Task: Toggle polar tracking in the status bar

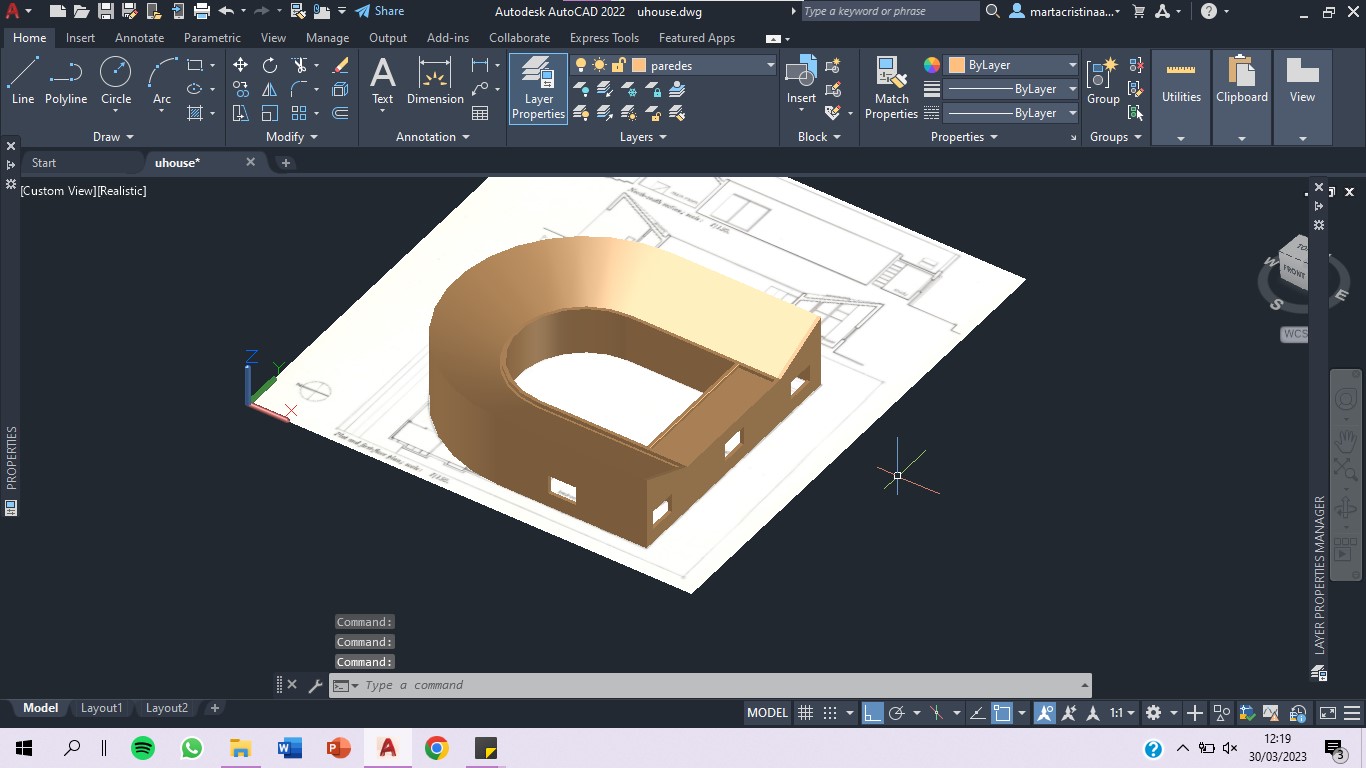Action: click(x=897, y=713)
